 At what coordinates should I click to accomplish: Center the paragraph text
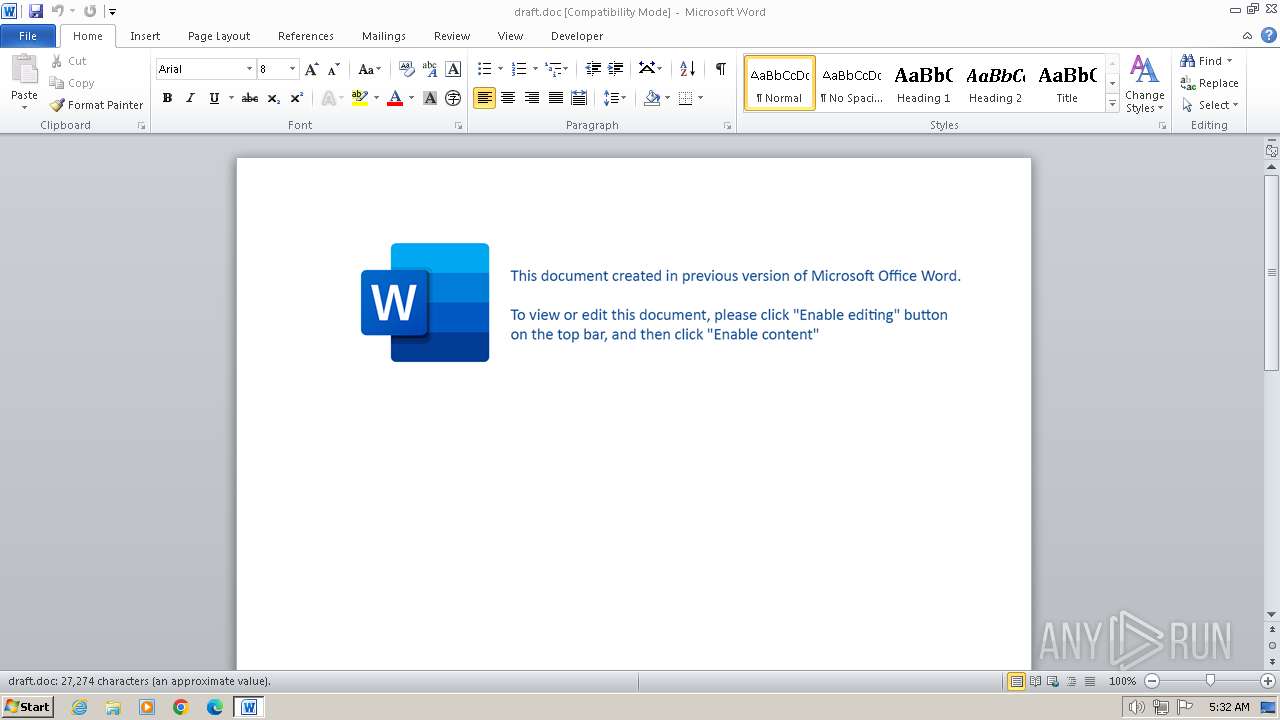click(508, 98)
